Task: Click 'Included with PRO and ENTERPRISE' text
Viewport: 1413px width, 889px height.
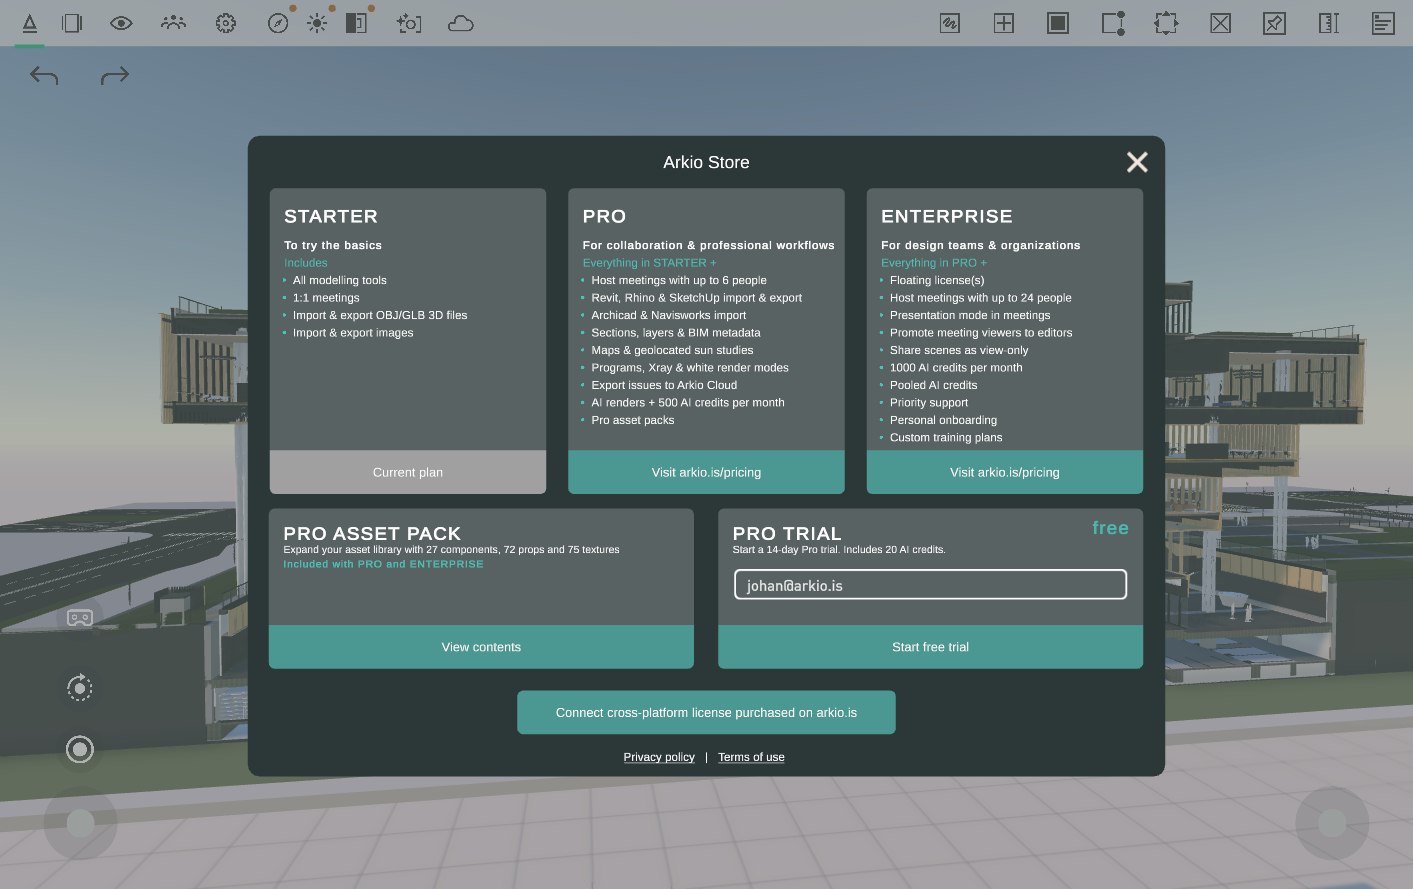Action: click(x=383, y=564)
